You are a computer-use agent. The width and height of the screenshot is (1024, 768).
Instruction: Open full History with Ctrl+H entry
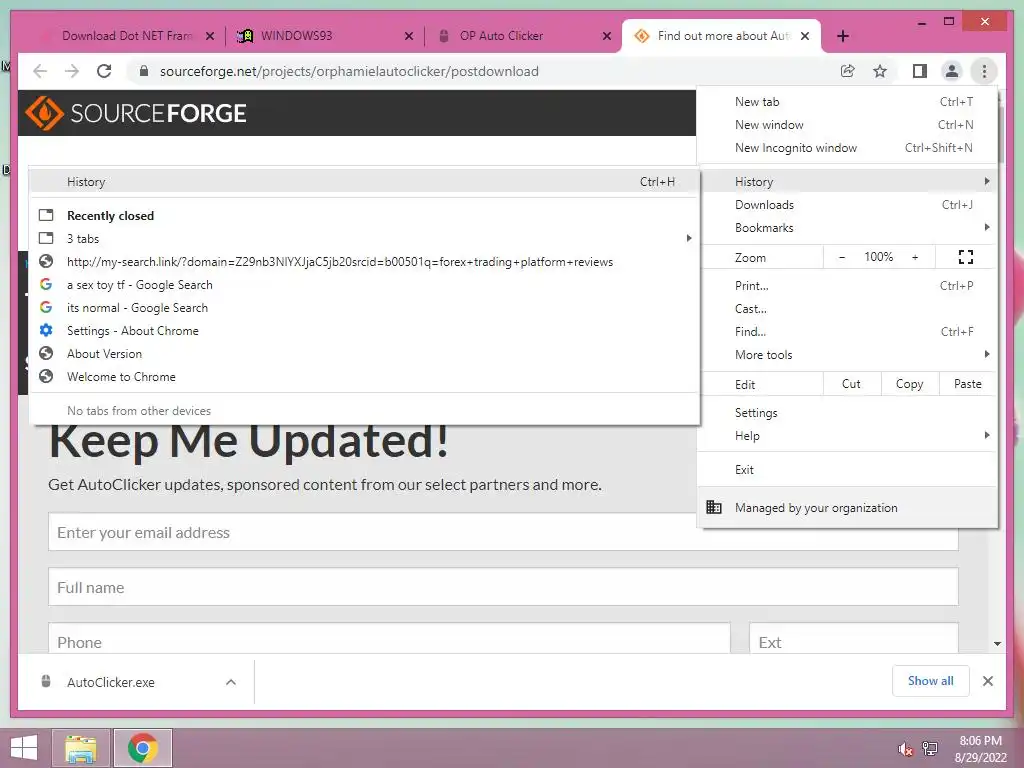tap(364, 182)
